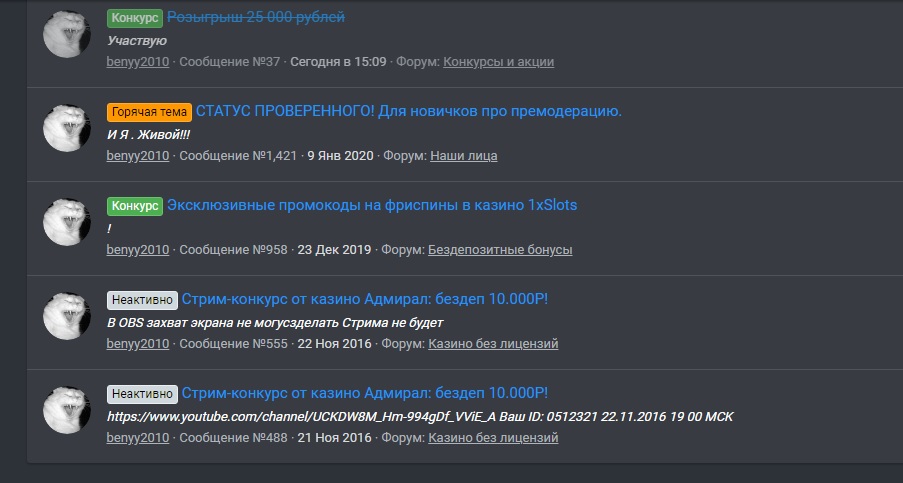Viewport: 903px width, 483px height.
Task: Open the Адмирал stream contest title above message №555
Action: tap(365, 299)
